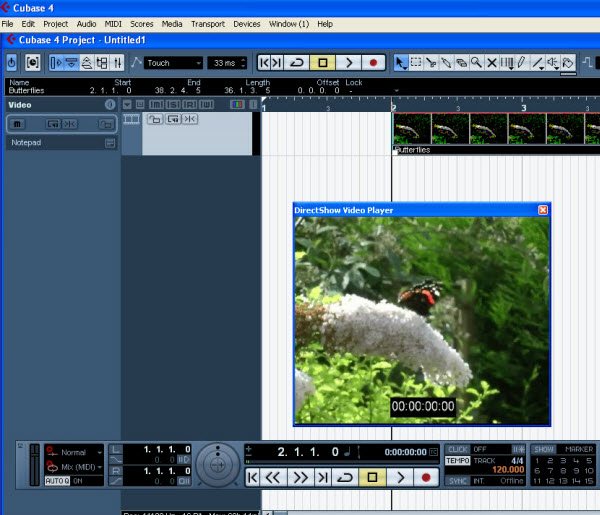Go to next marker in top toolbar

coord(277,62)
